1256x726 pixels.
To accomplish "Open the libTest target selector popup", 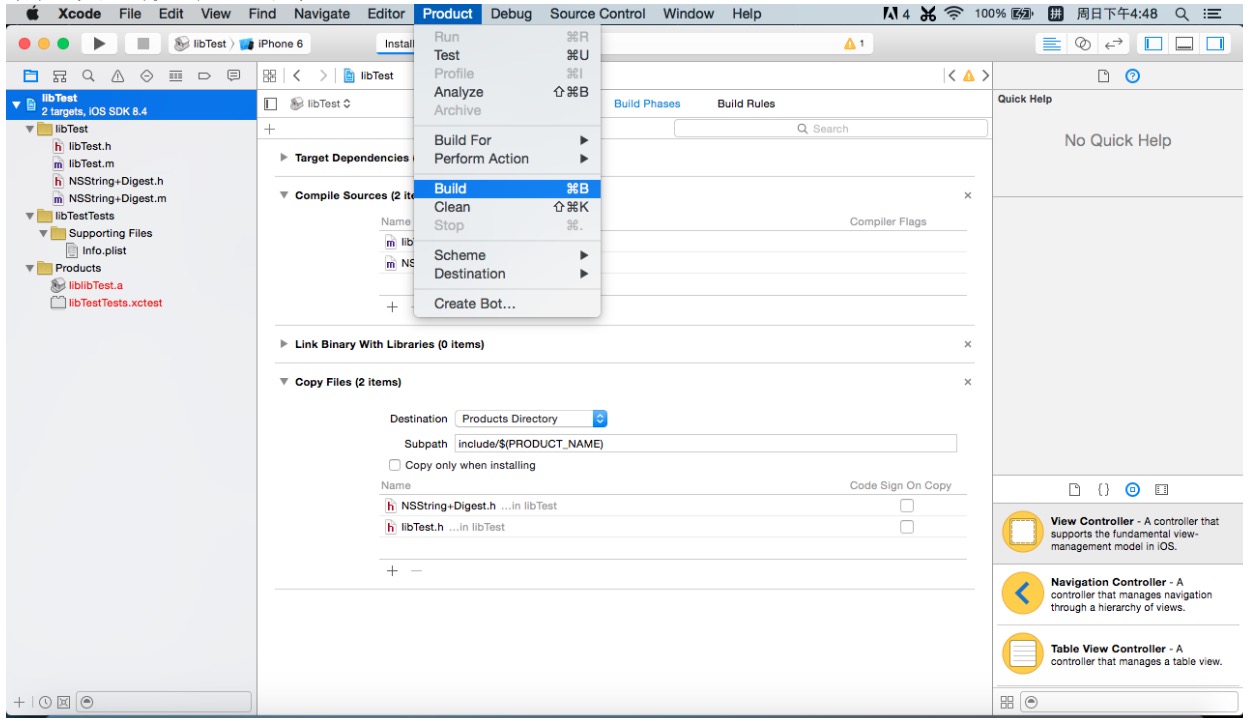I will click(x=321, y=104).
